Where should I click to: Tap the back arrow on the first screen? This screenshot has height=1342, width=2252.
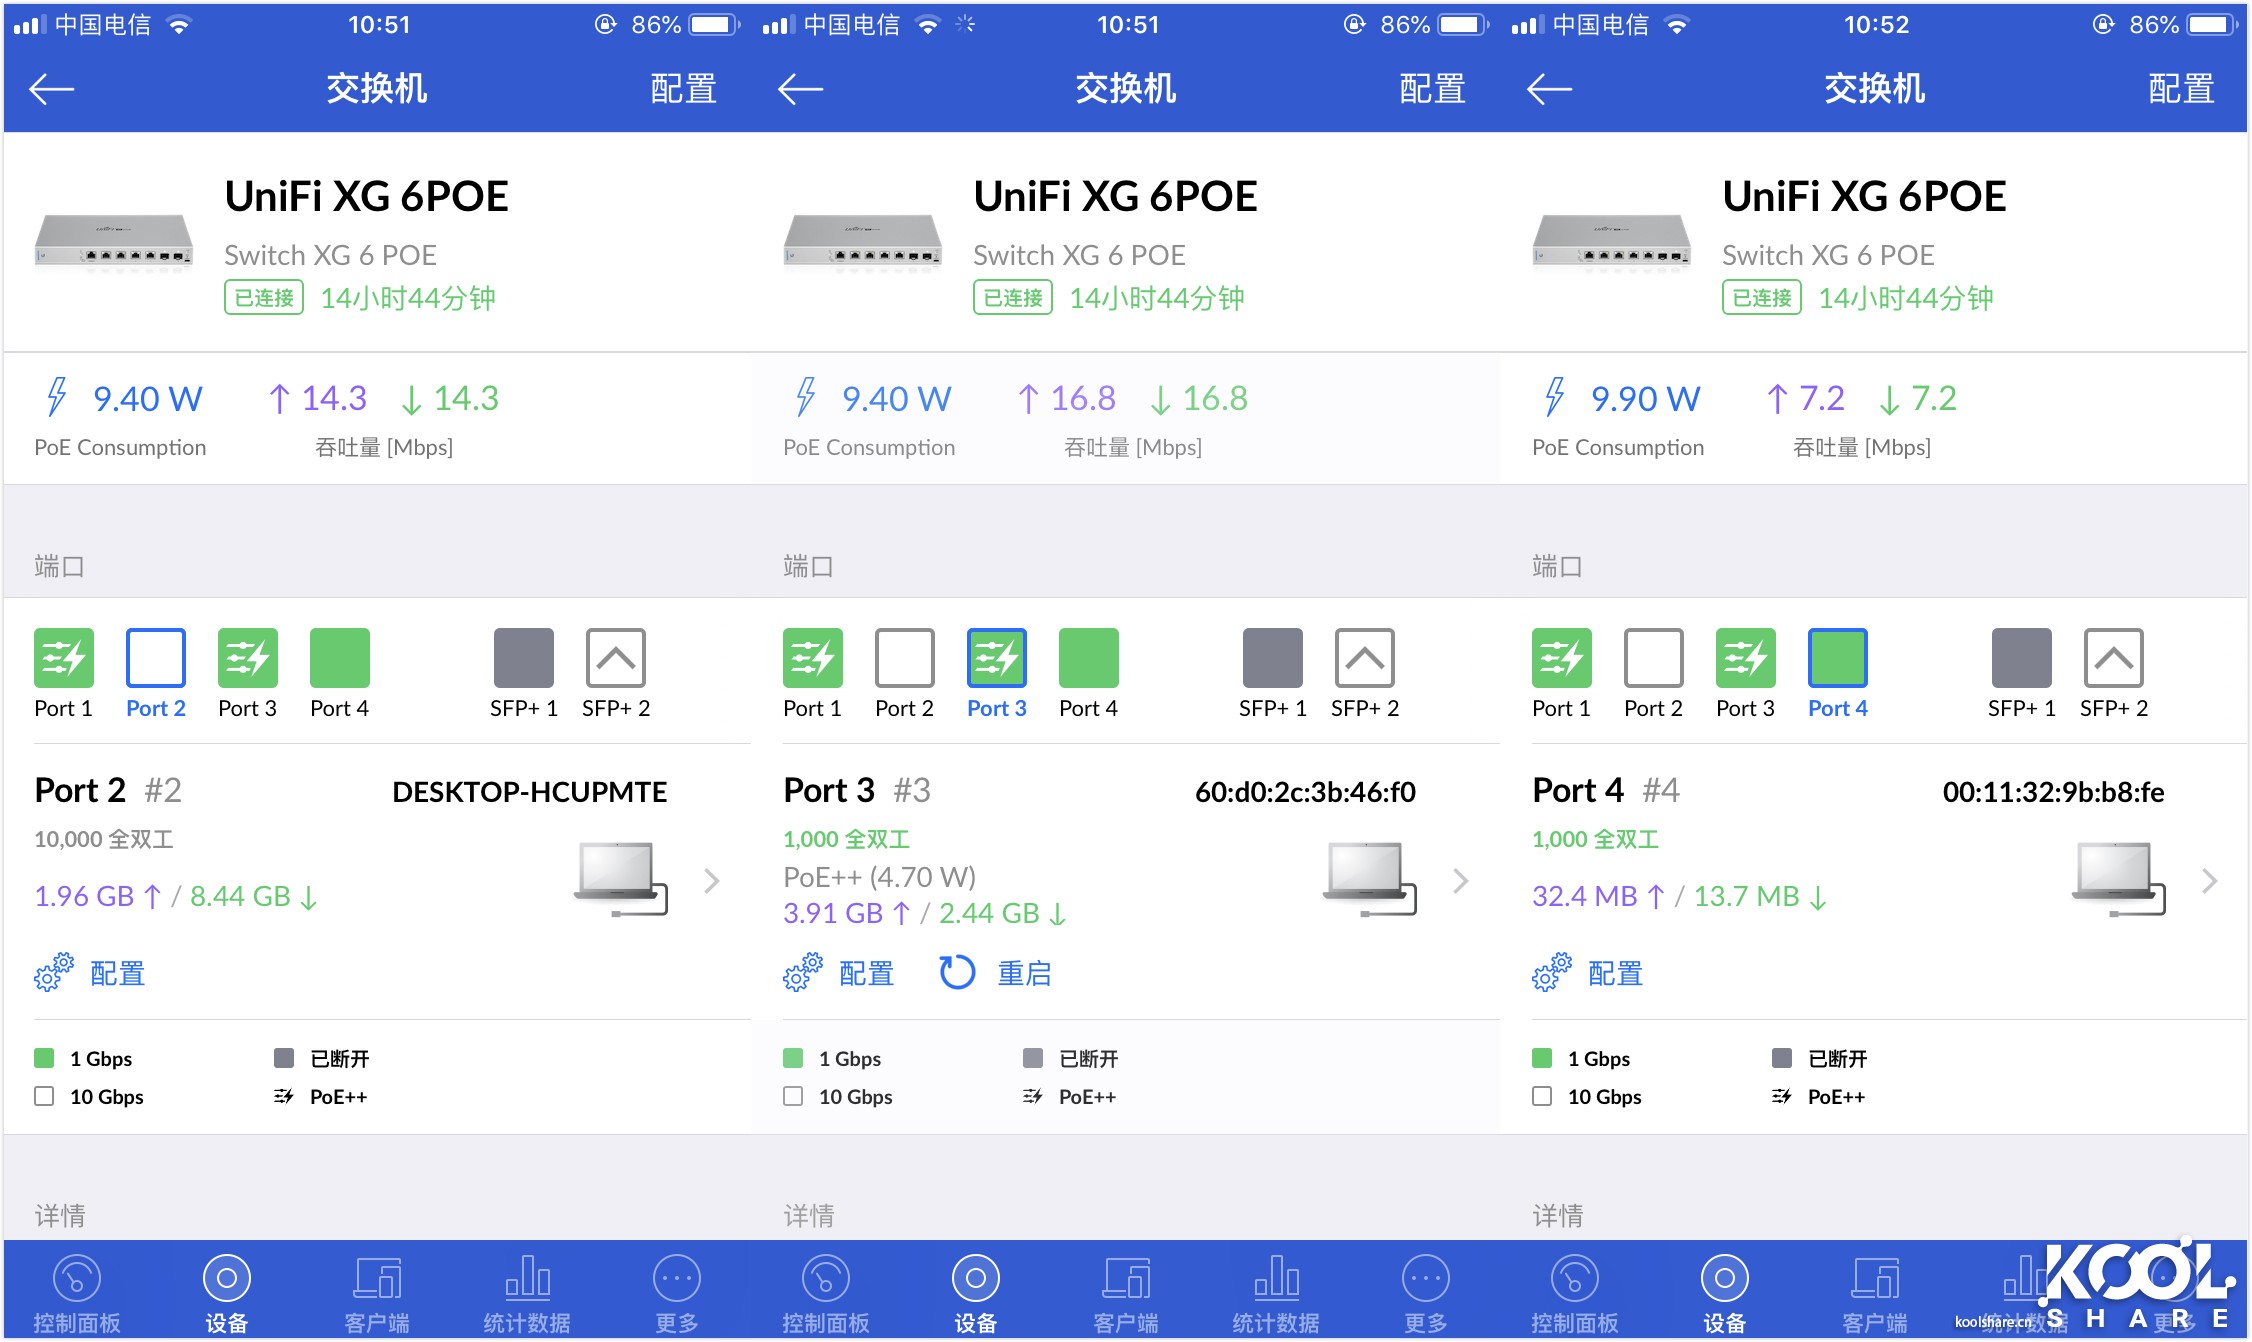[x=50, y=89]
